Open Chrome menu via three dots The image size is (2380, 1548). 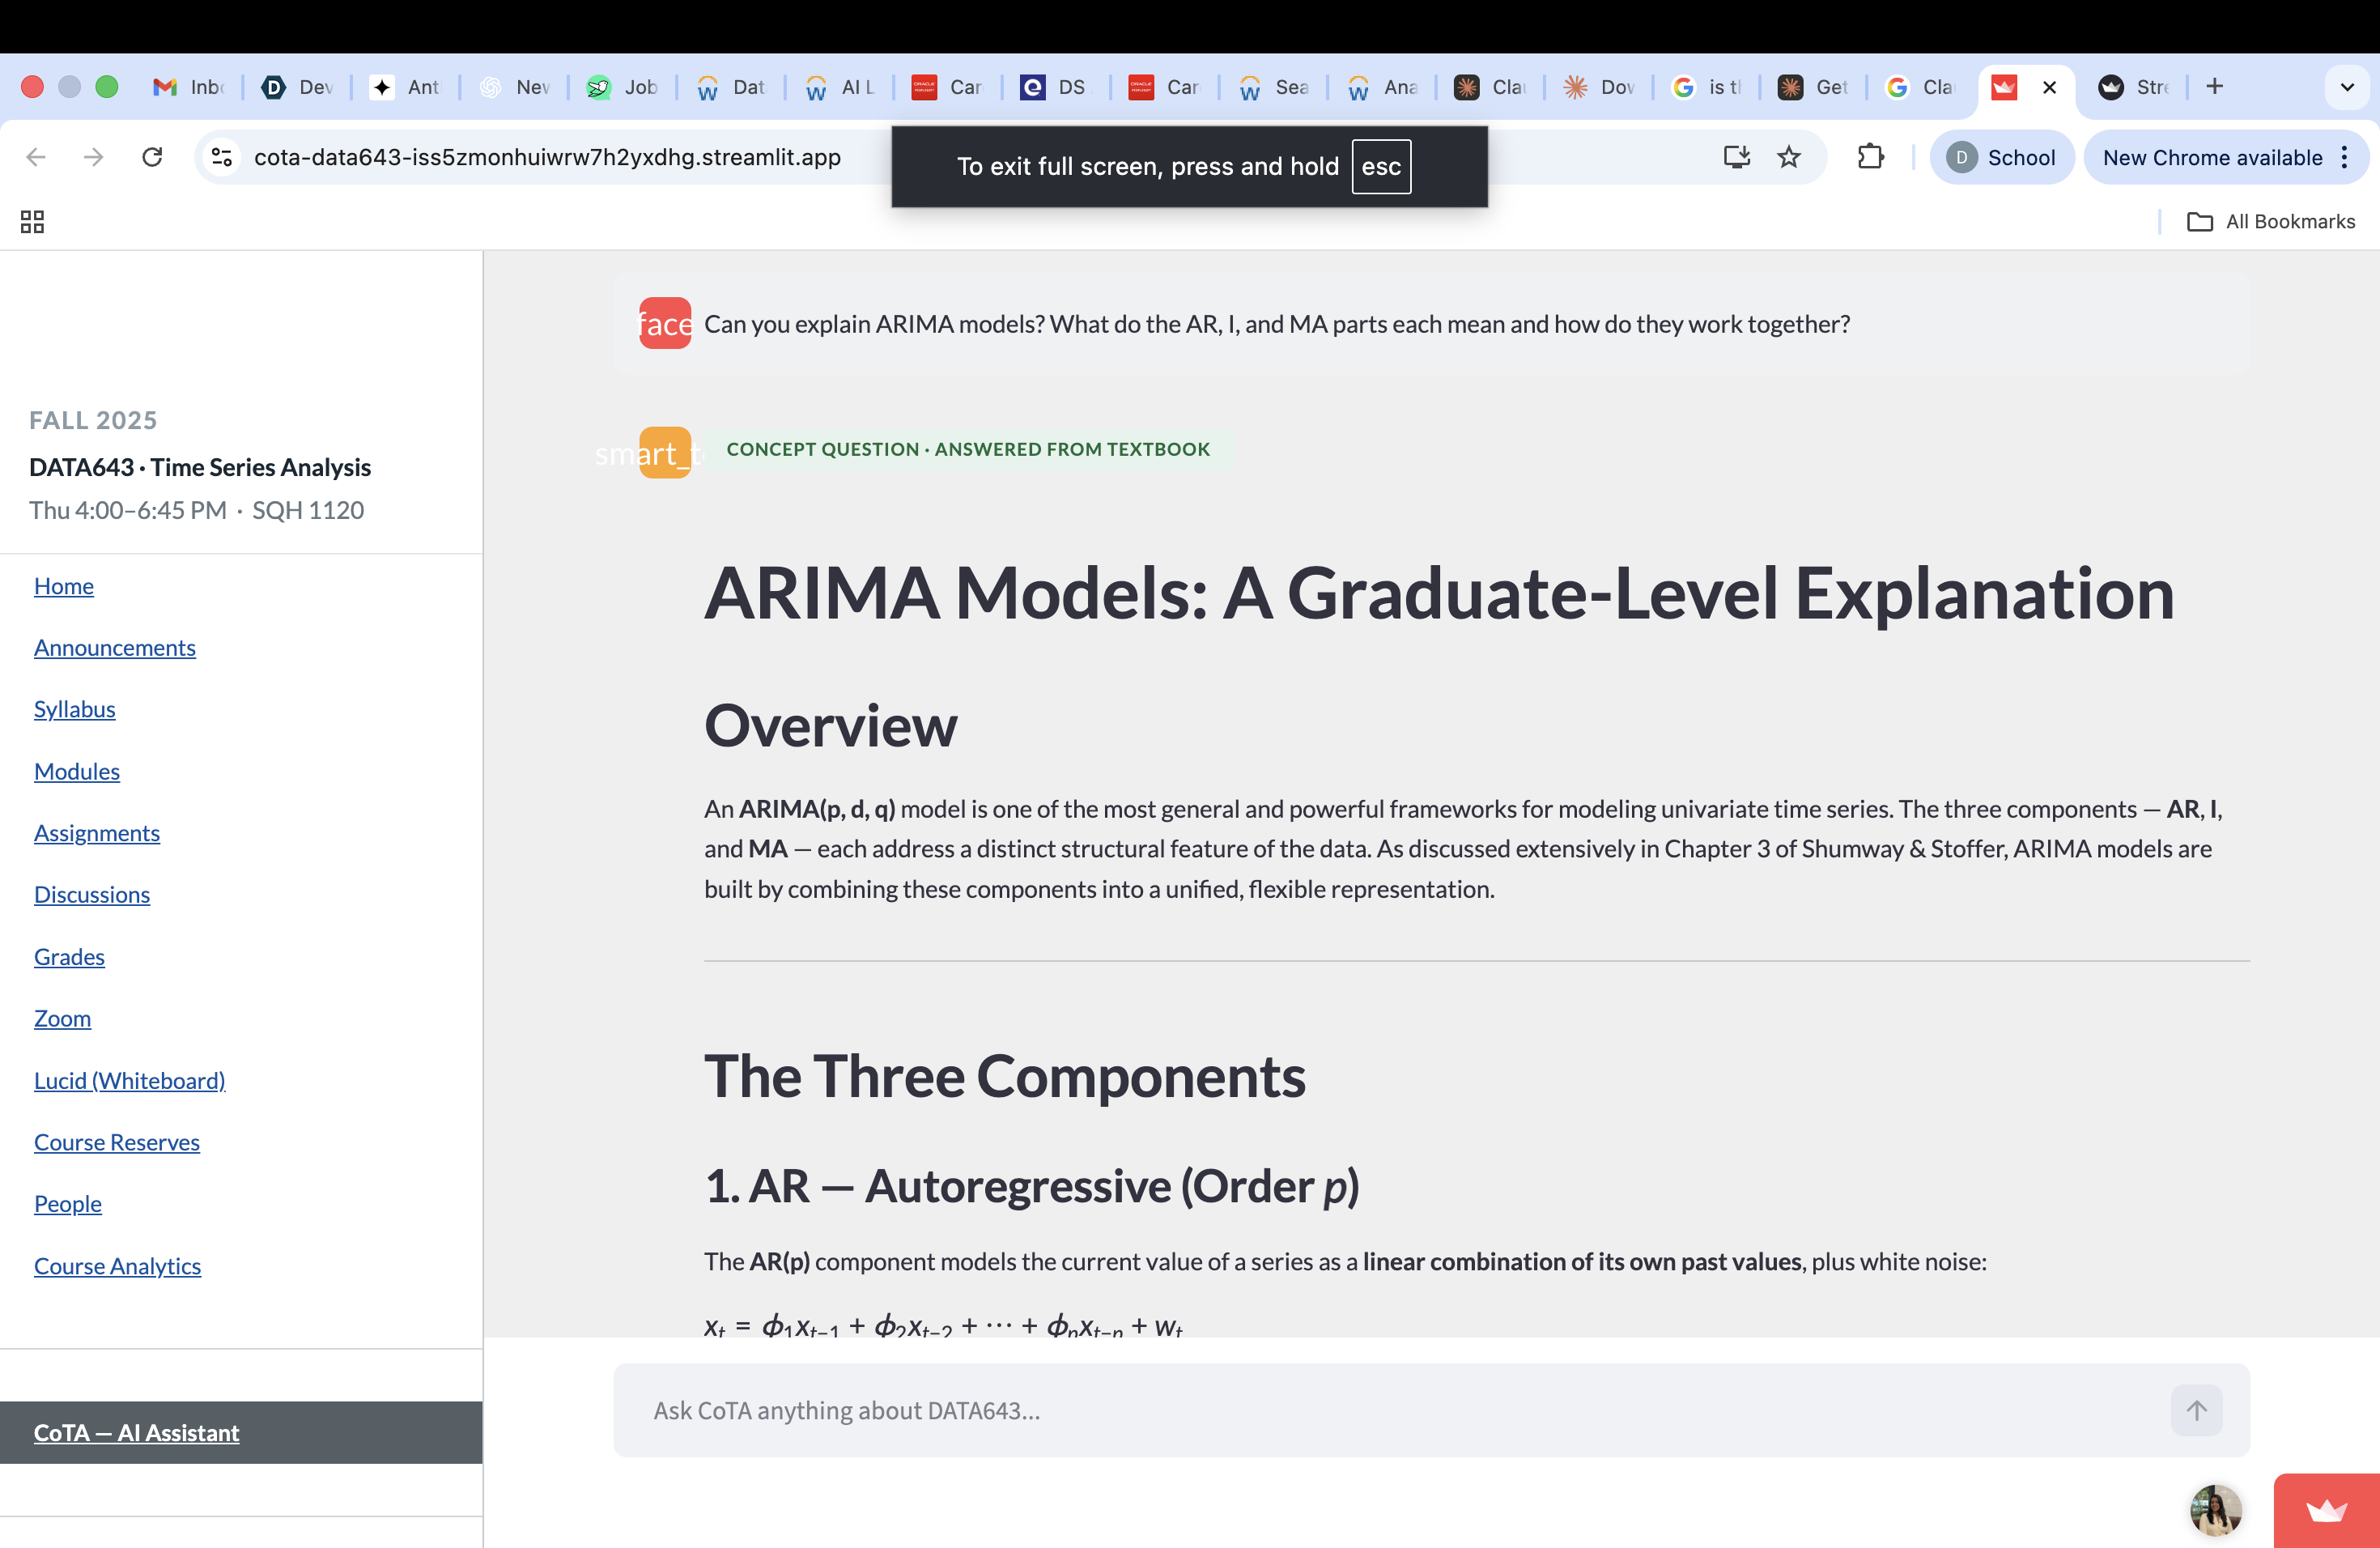[2344, 157]
